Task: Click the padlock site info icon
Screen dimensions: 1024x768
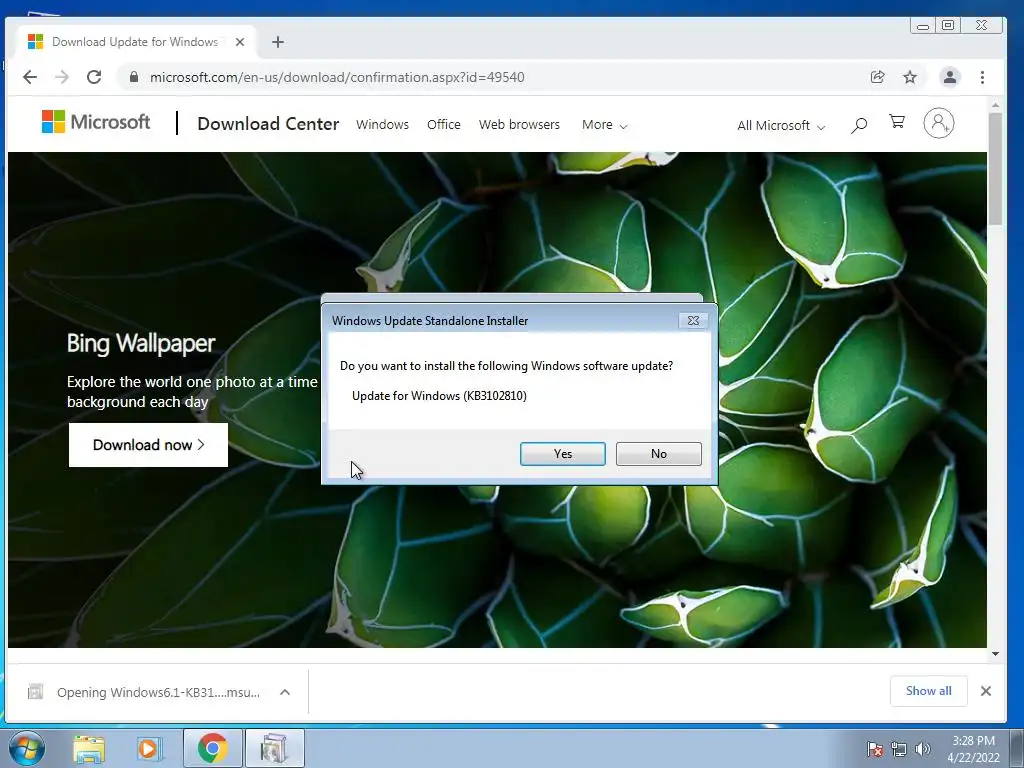Action: click(x=134, y=77)
